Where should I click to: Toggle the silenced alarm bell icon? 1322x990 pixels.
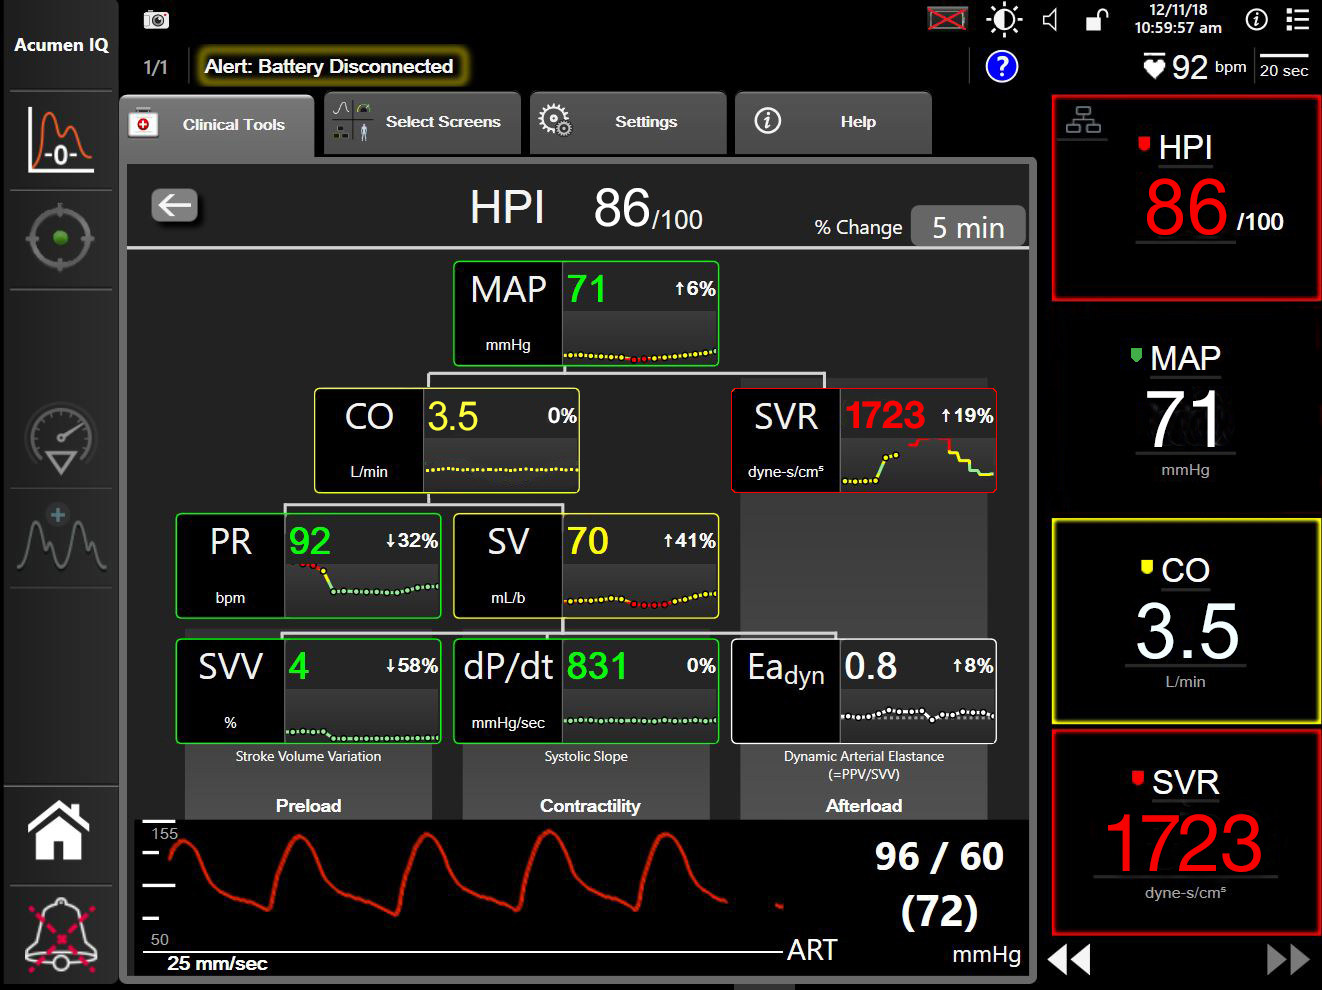(61, 935)
